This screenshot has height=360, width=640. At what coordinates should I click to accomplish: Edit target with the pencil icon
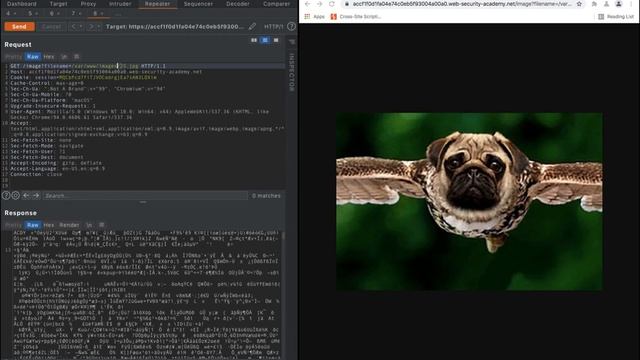coord(252,27)
